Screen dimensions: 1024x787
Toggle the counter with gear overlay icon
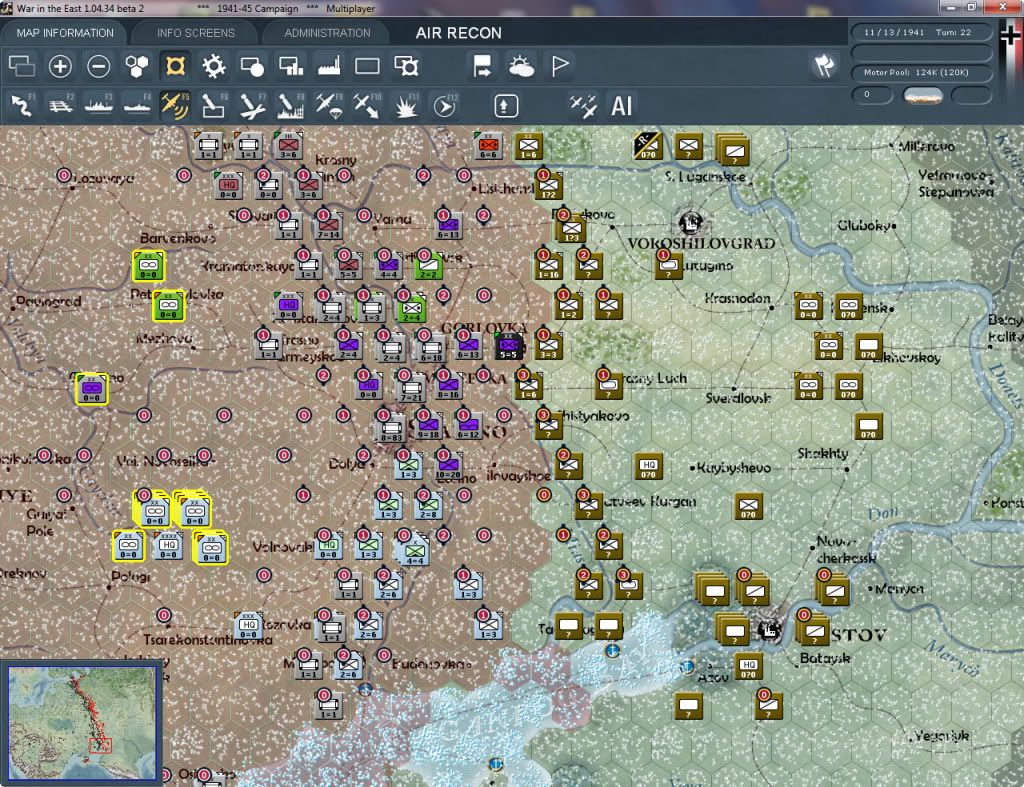(406, 66)
